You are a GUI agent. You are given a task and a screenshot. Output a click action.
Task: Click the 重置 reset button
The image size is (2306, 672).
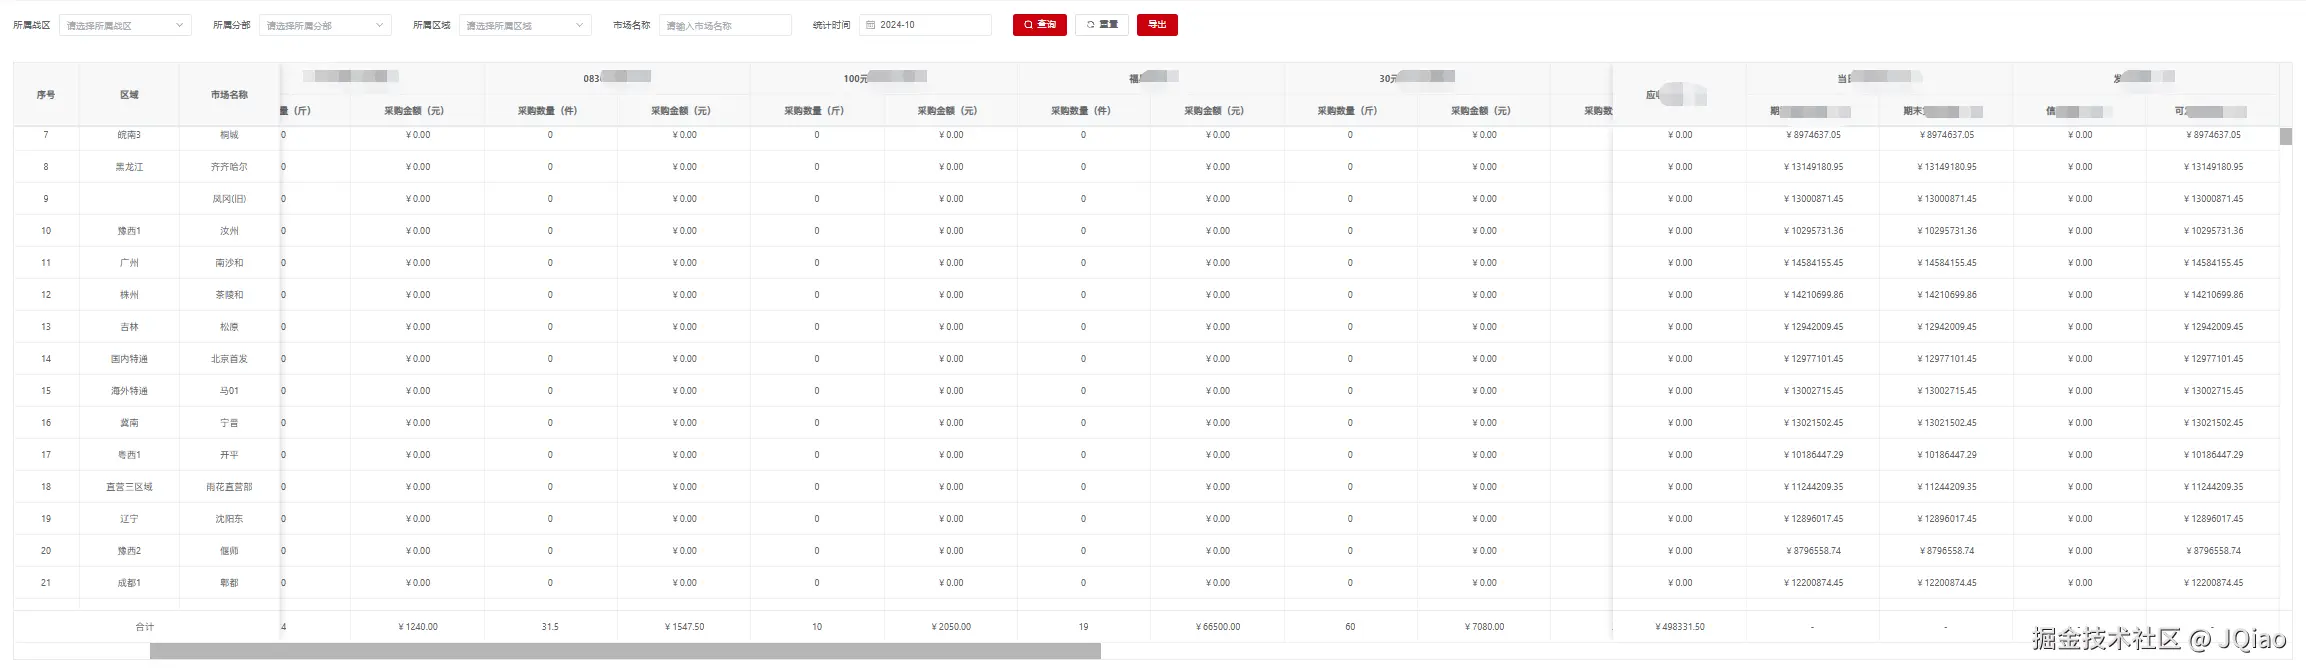pos(1102,25)
